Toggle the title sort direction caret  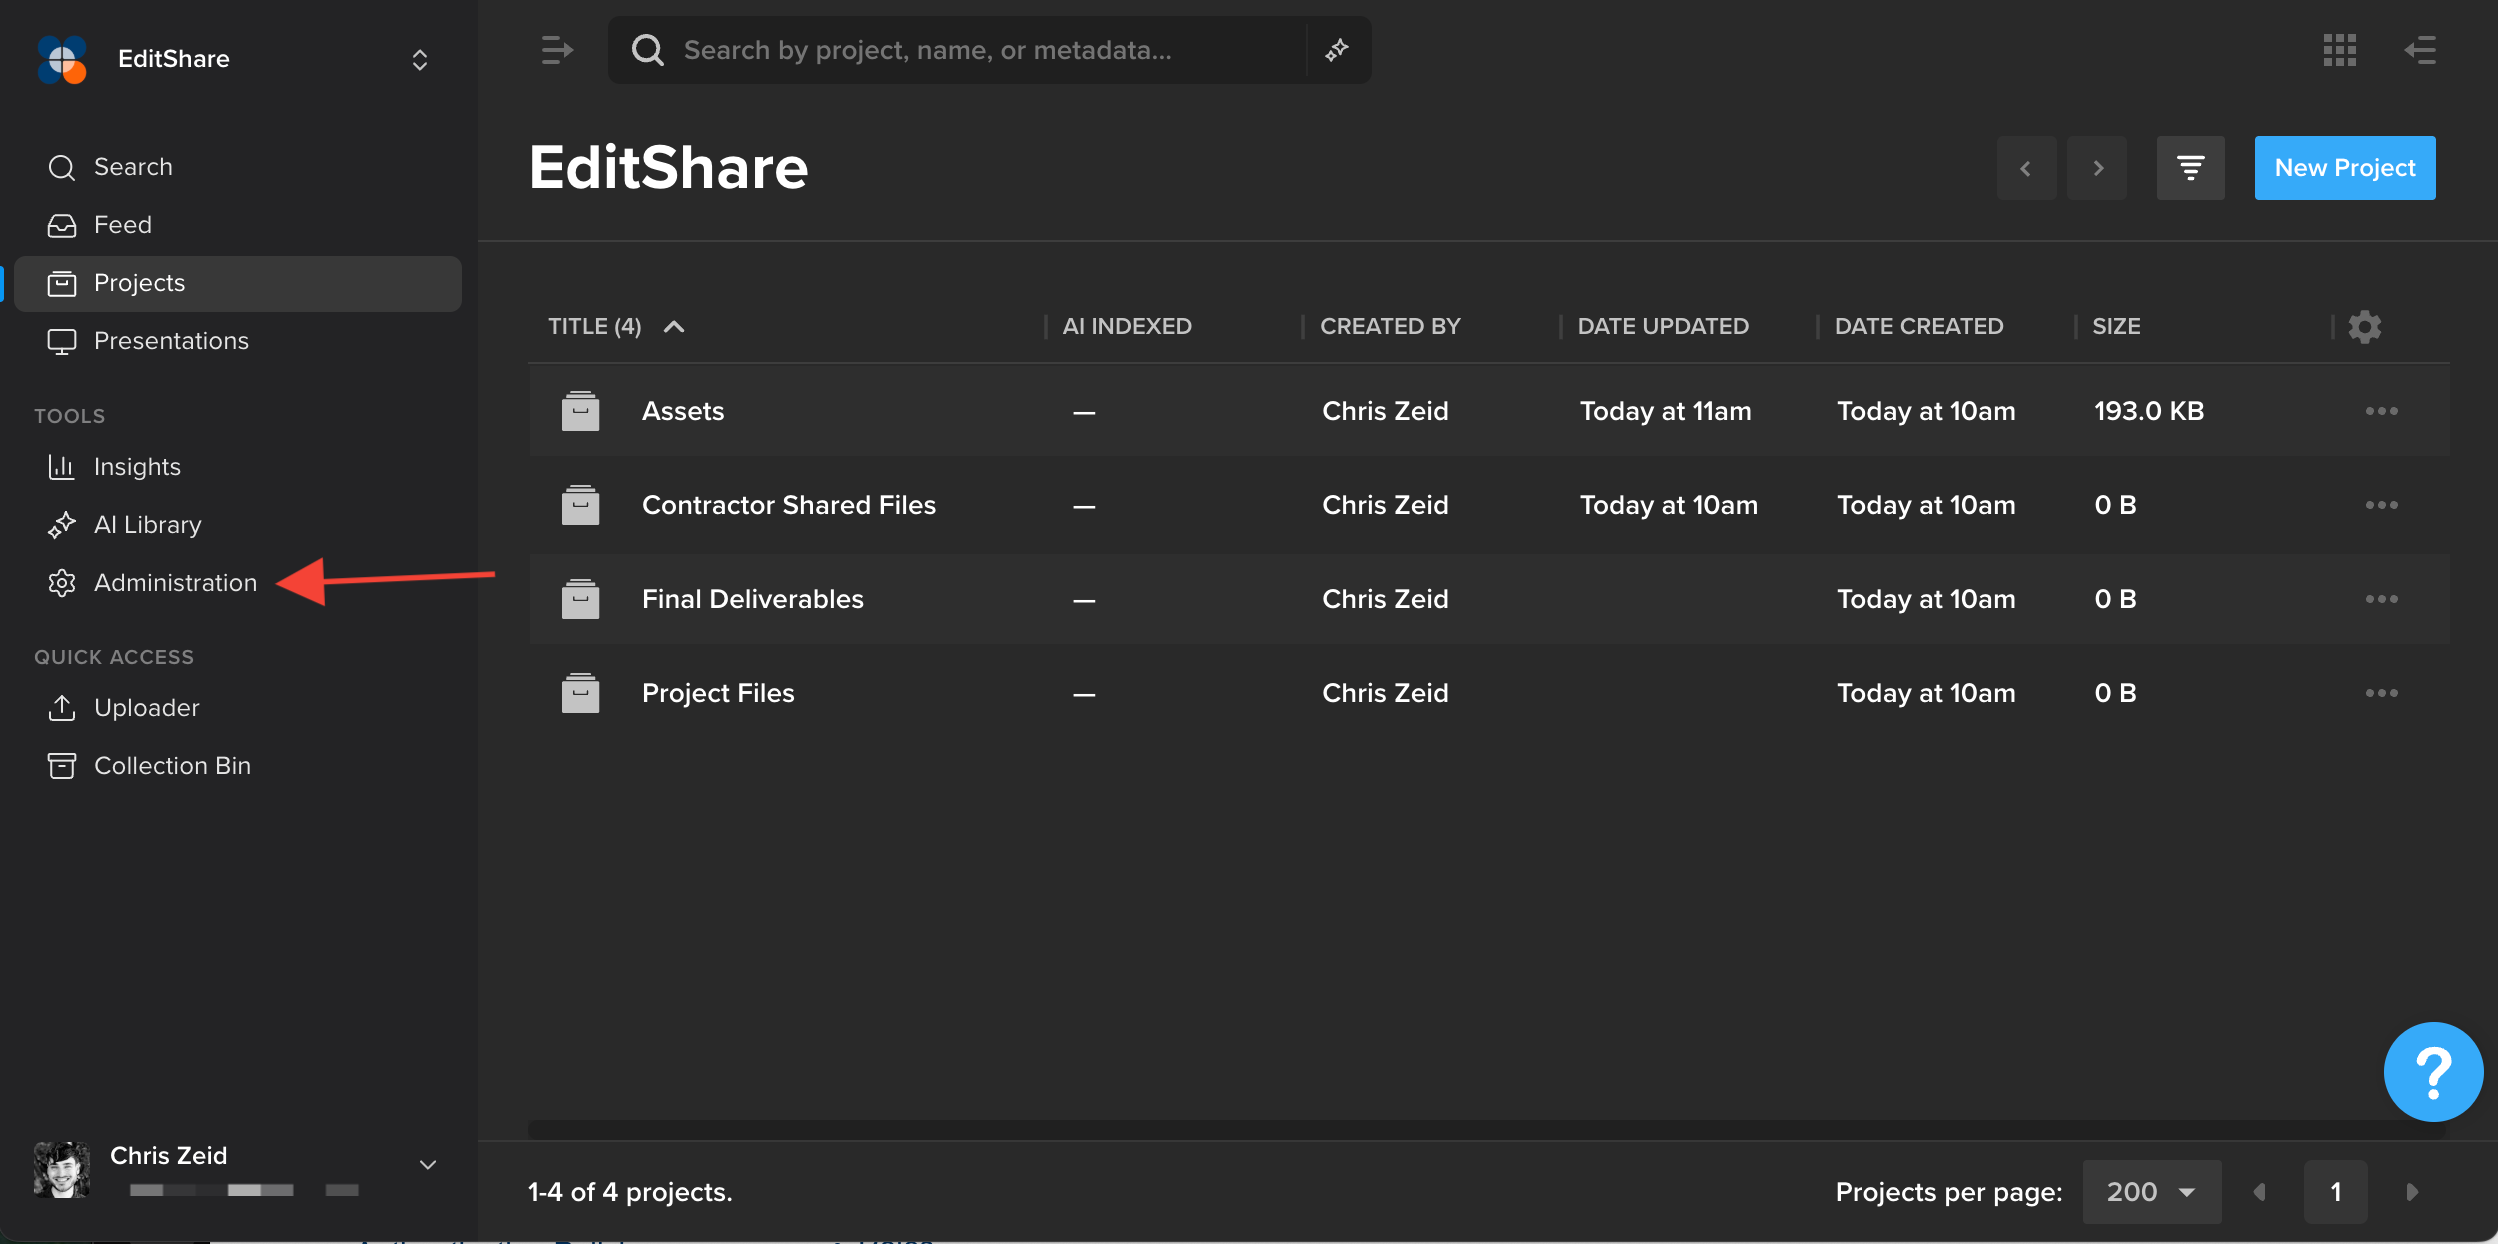tap(674, 326)
